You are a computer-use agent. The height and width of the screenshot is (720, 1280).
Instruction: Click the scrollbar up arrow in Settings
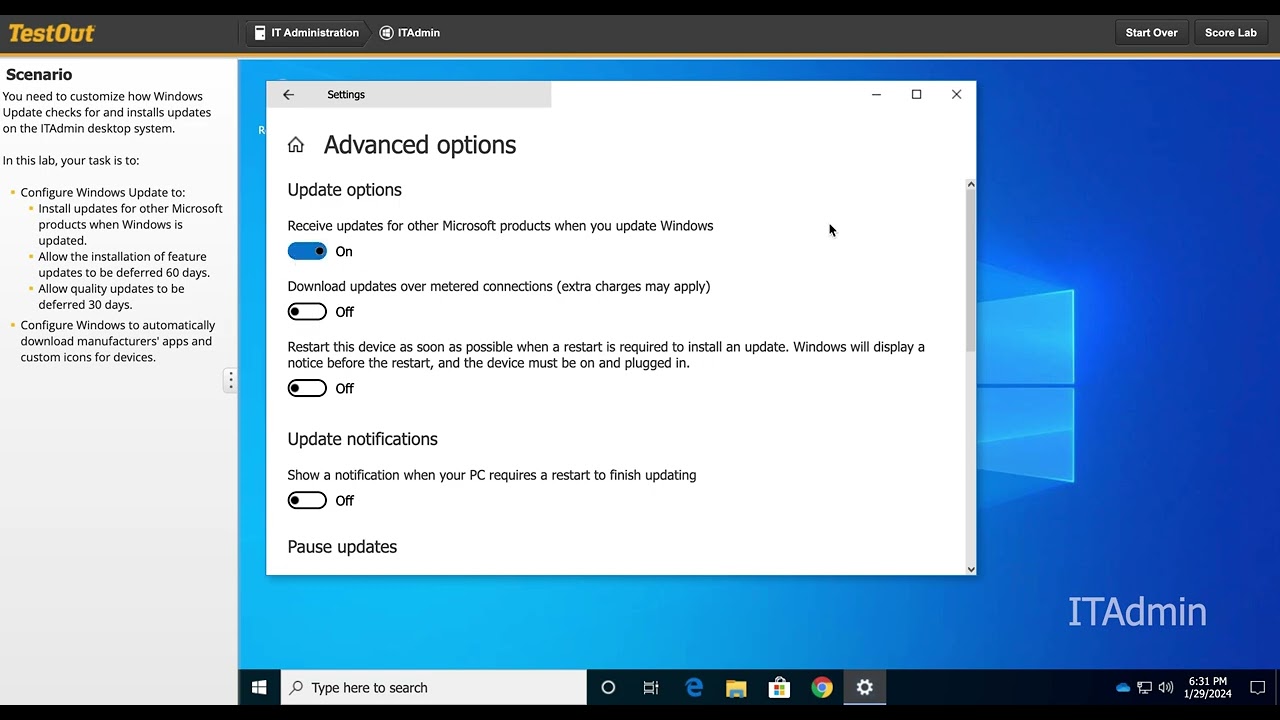[970, 185]
